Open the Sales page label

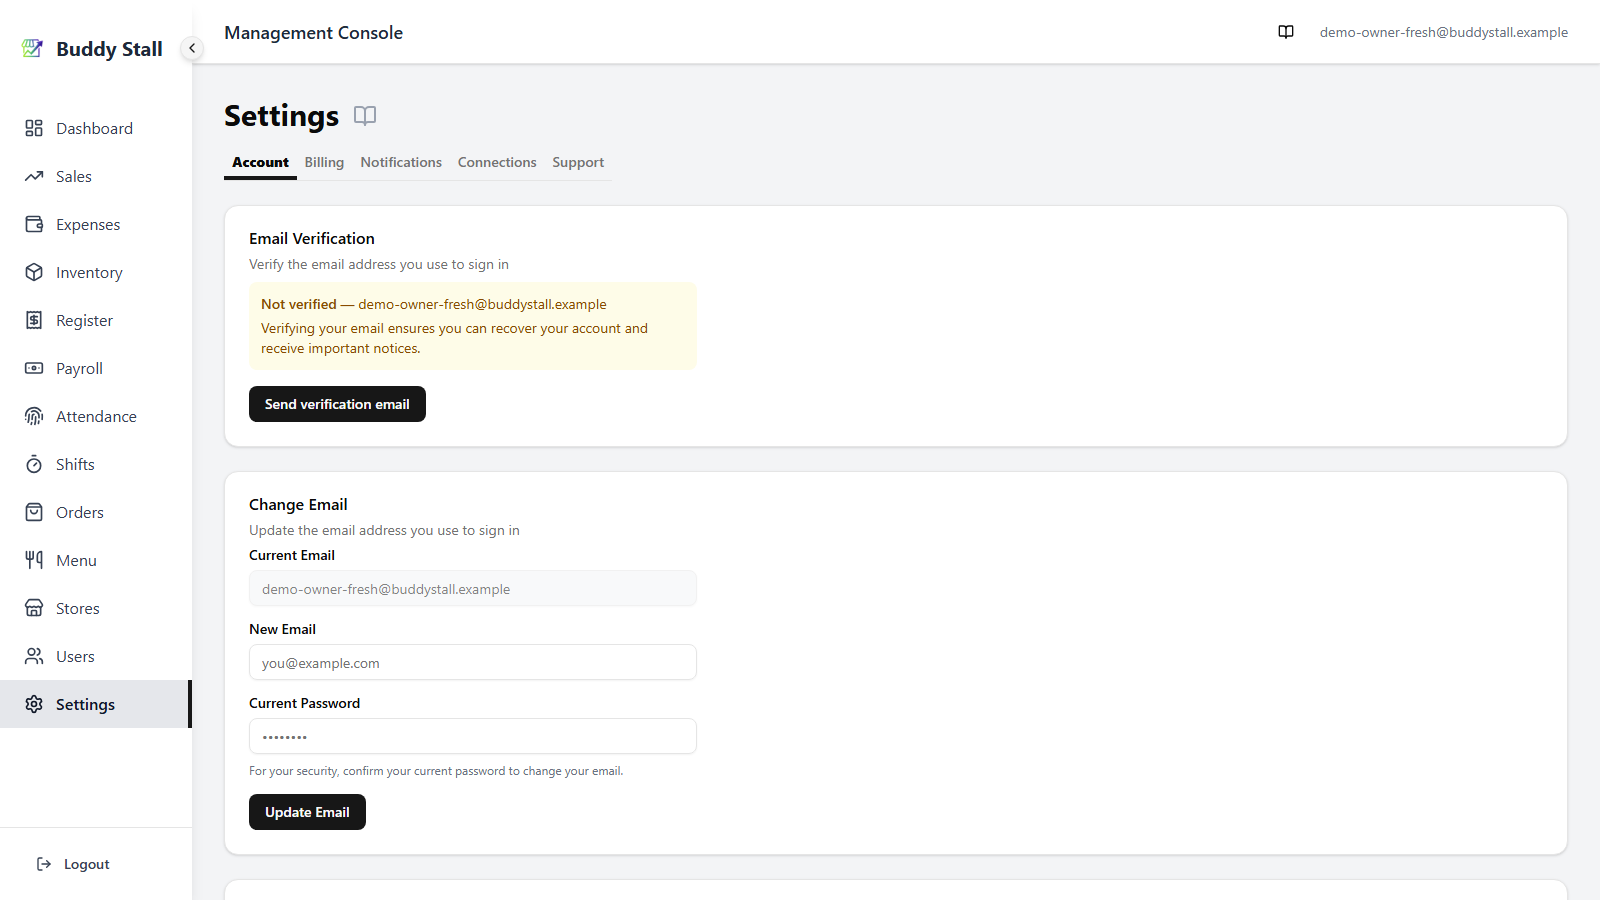point(74,176)
